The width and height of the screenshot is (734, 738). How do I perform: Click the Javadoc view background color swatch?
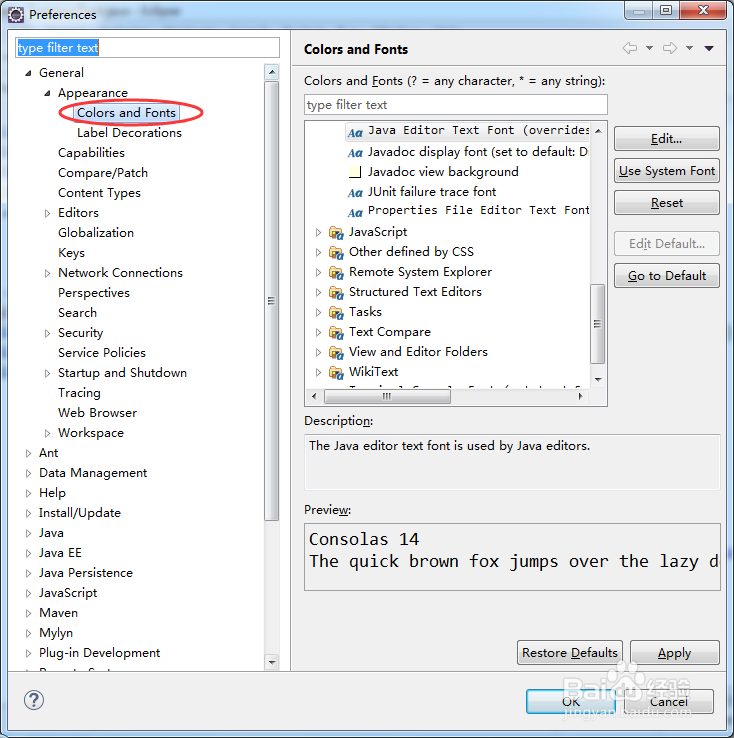click(x=355, y=172)
